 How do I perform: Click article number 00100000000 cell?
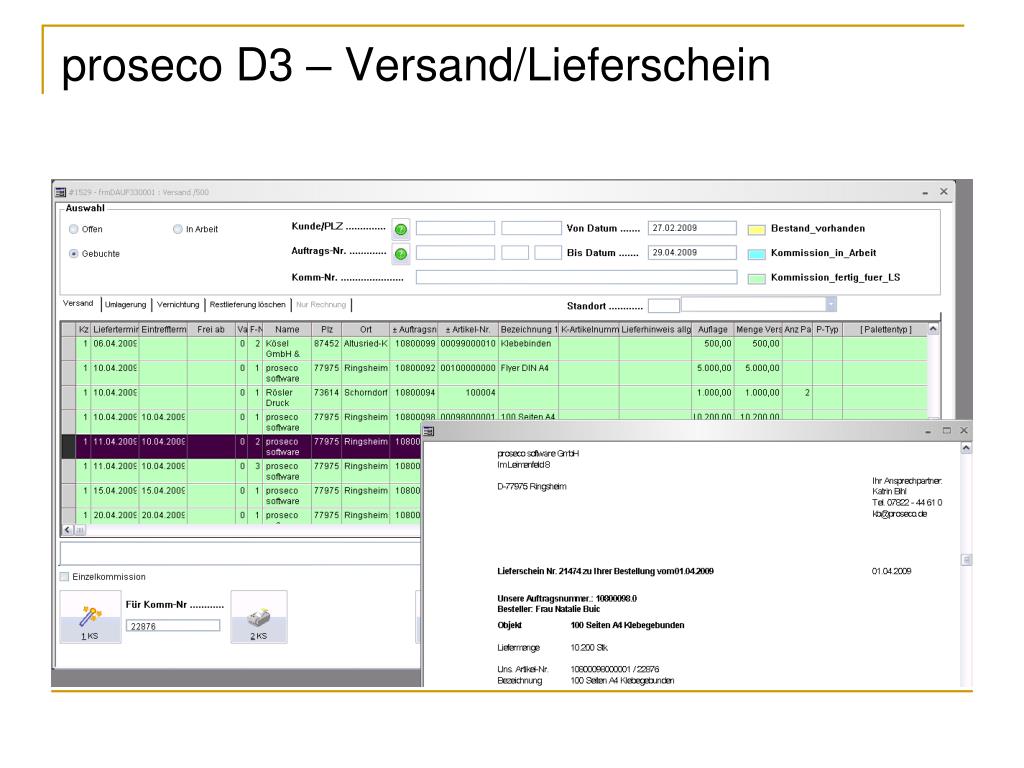coord(468,374)
